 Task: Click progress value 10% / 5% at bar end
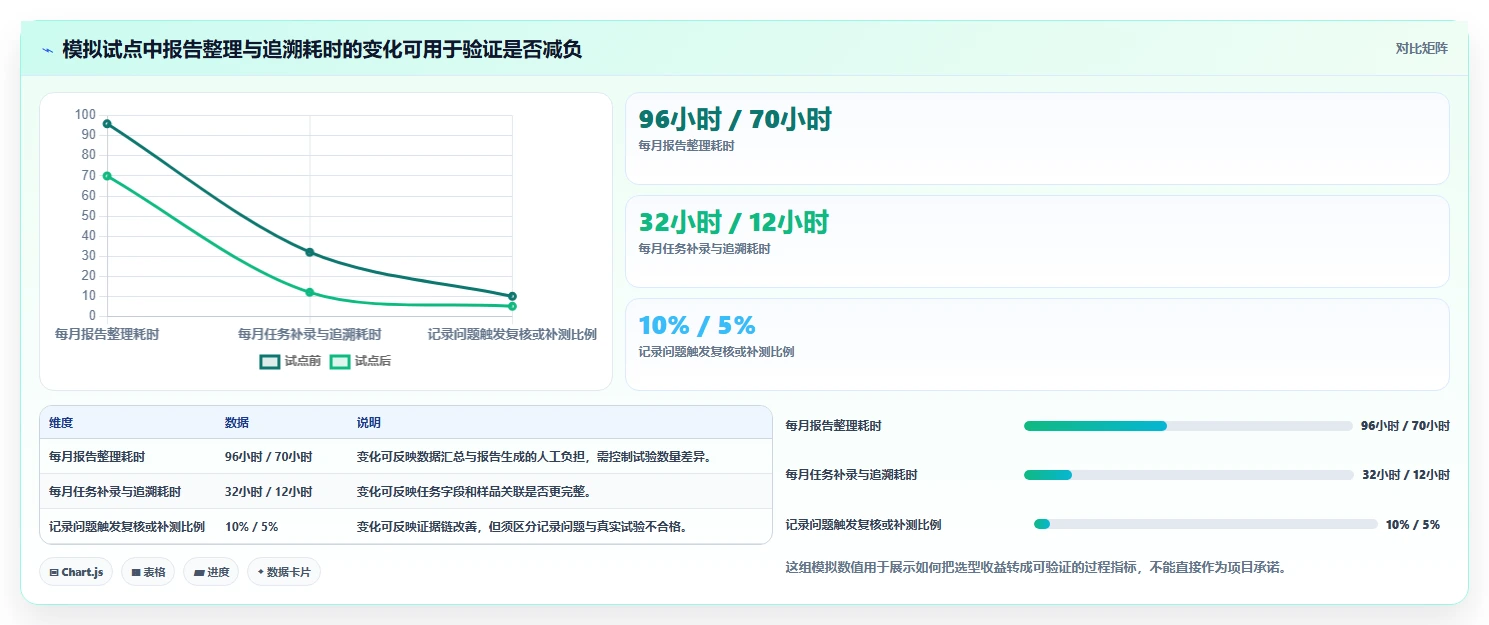1413,524
